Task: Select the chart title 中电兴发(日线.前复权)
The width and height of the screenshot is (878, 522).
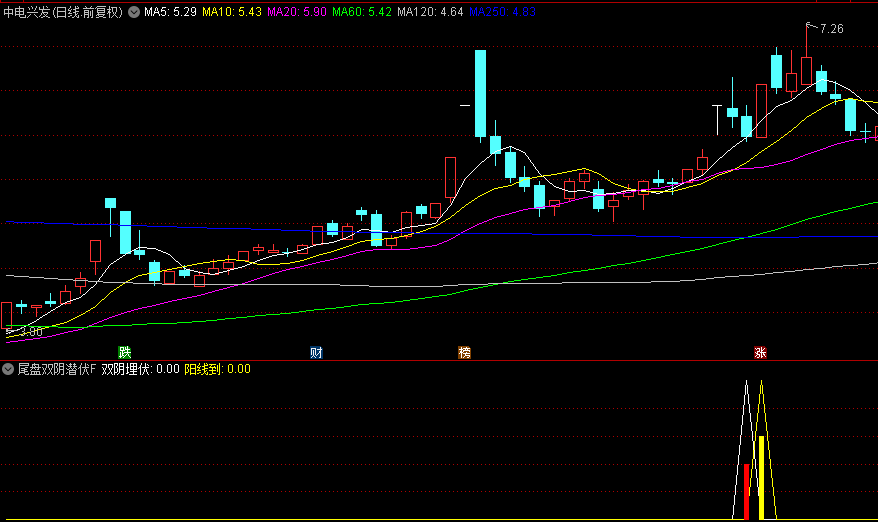Action: (x=63, y=12)
